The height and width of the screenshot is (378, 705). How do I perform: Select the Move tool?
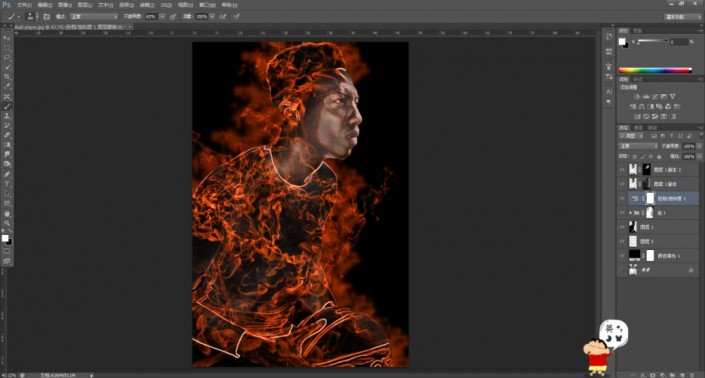coord(7,38)
